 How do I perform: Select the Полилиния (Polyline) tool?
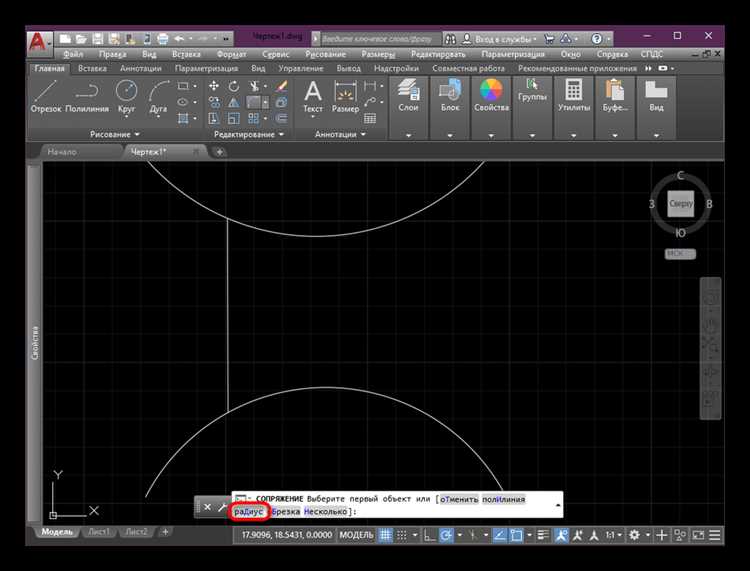click(87, 94)
